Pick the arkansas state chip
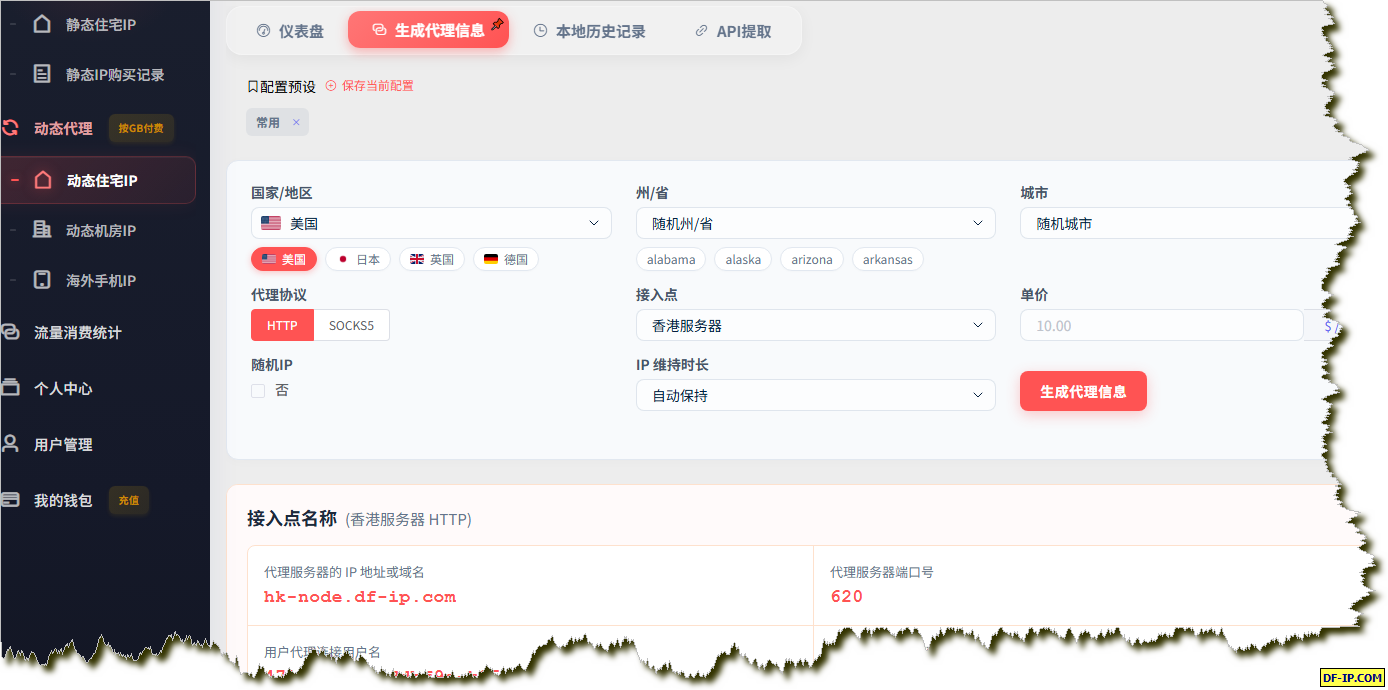This screenshot has width=1388, height=690. pyautogui.click(x=888, y=259)
